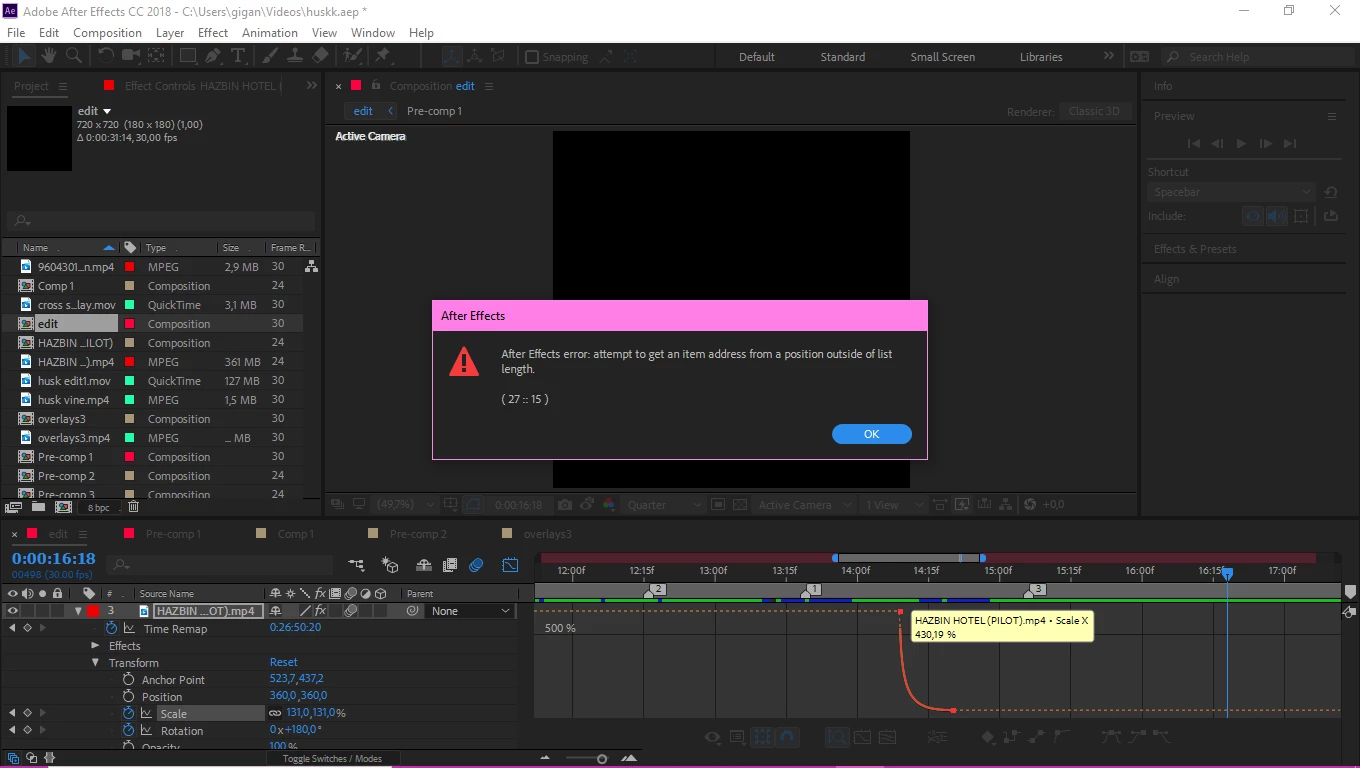Show hidden panel tabs double chevron
This screenshot has height=768, width=1360.
tap(311, 86)
